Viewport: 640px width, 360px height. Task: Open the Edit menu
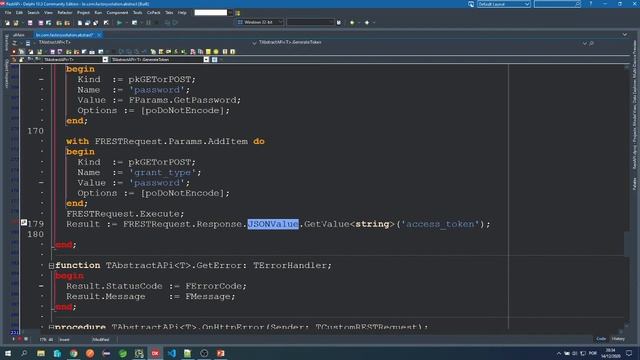coord(19,13)
